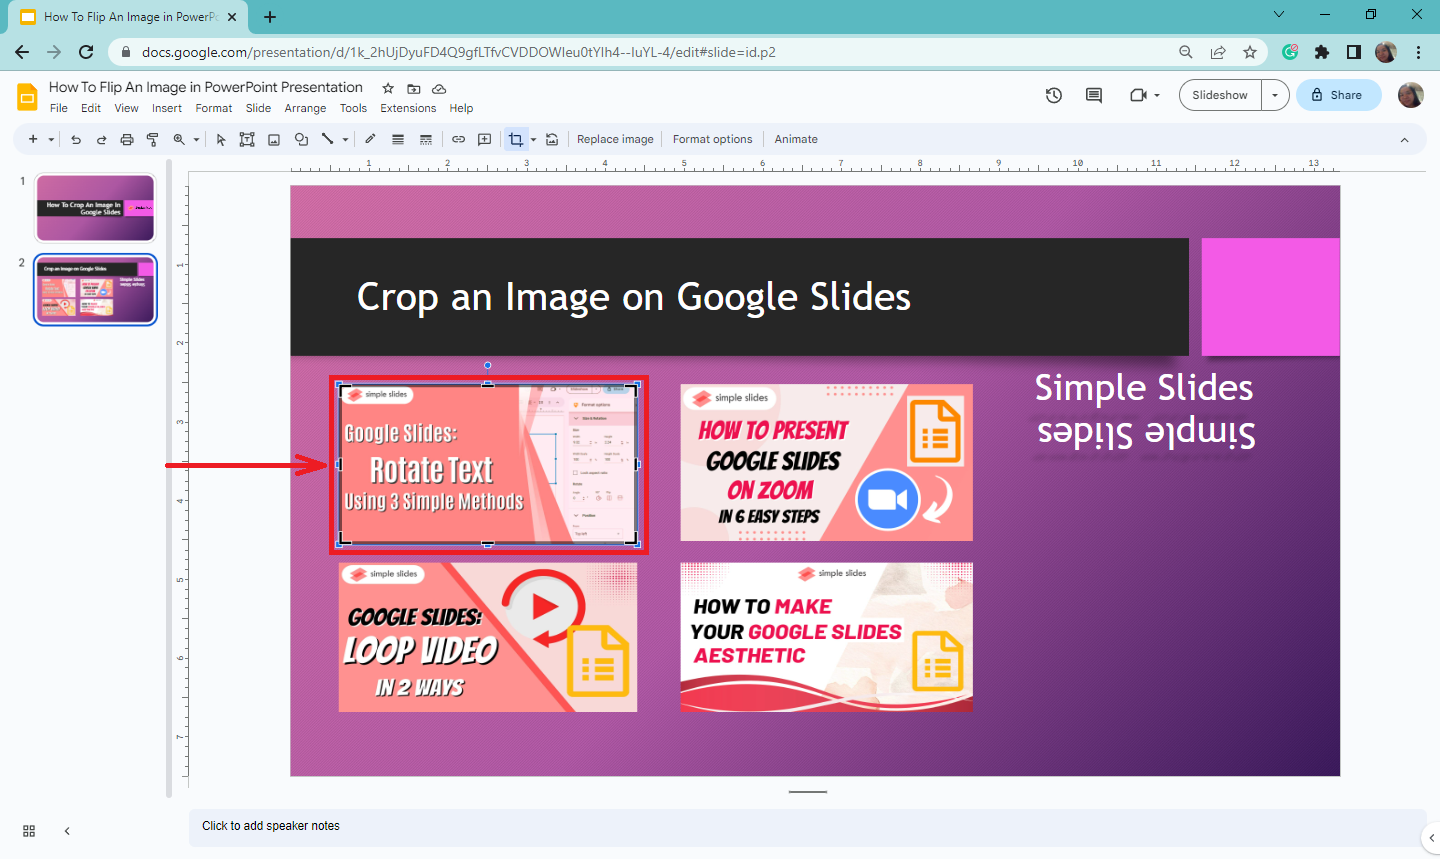Viewport: 1440px width, 859px height.
Task: Click the Undo icon
Action: (76, 139)
